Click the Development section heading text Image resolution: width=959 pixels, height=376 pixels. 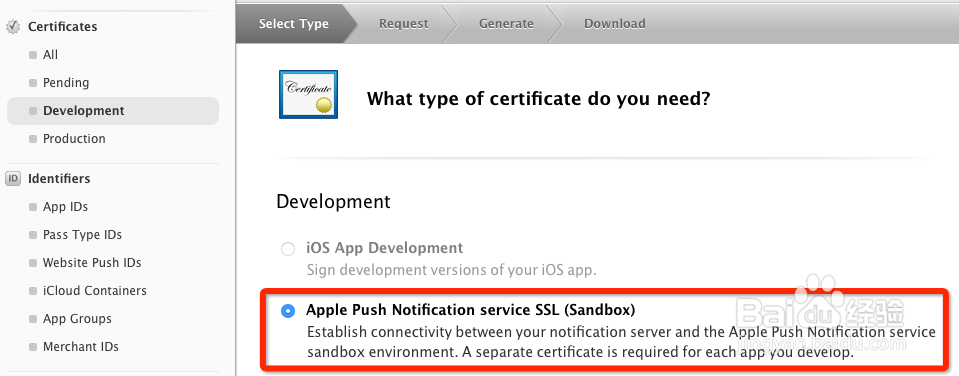coord(333,202)
